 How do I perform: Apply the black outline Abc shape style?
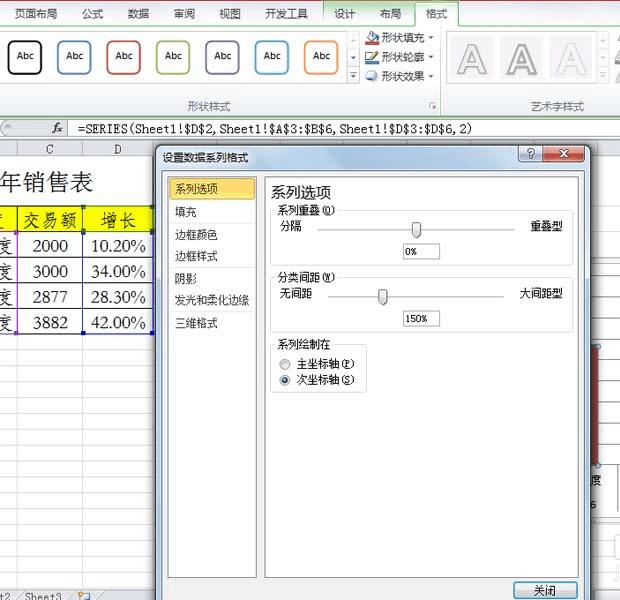[25, 57]
